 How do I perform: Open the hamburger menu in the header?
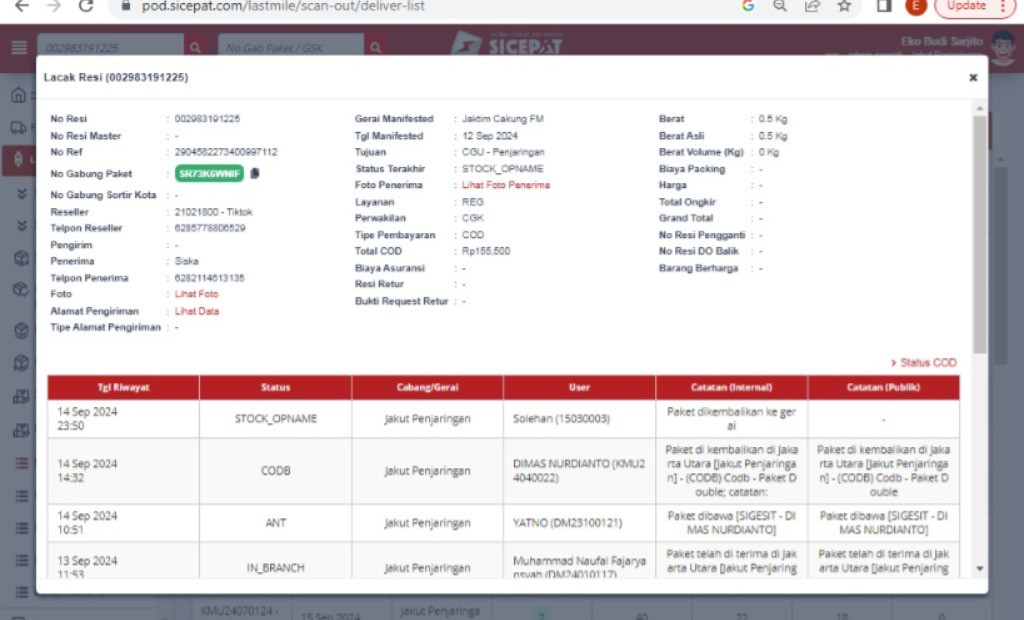click(x=19, y=47)
